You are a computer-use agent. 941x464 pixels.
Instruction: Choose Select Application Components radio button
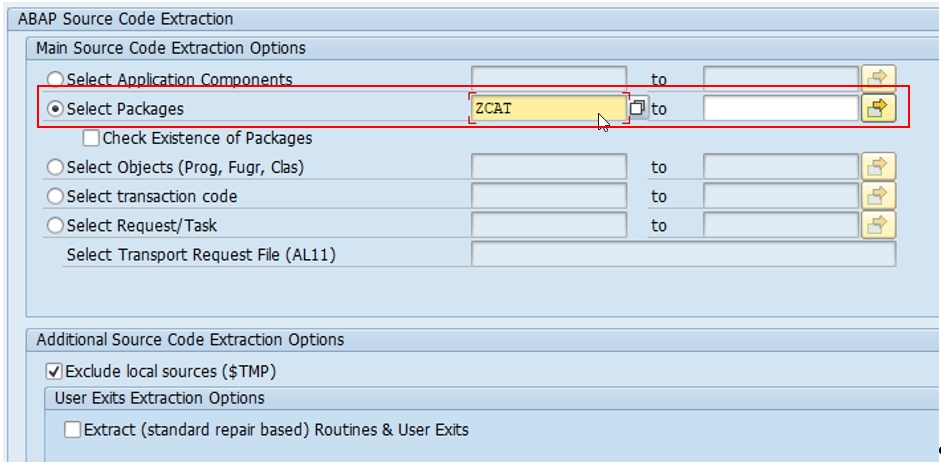(55, 79)
